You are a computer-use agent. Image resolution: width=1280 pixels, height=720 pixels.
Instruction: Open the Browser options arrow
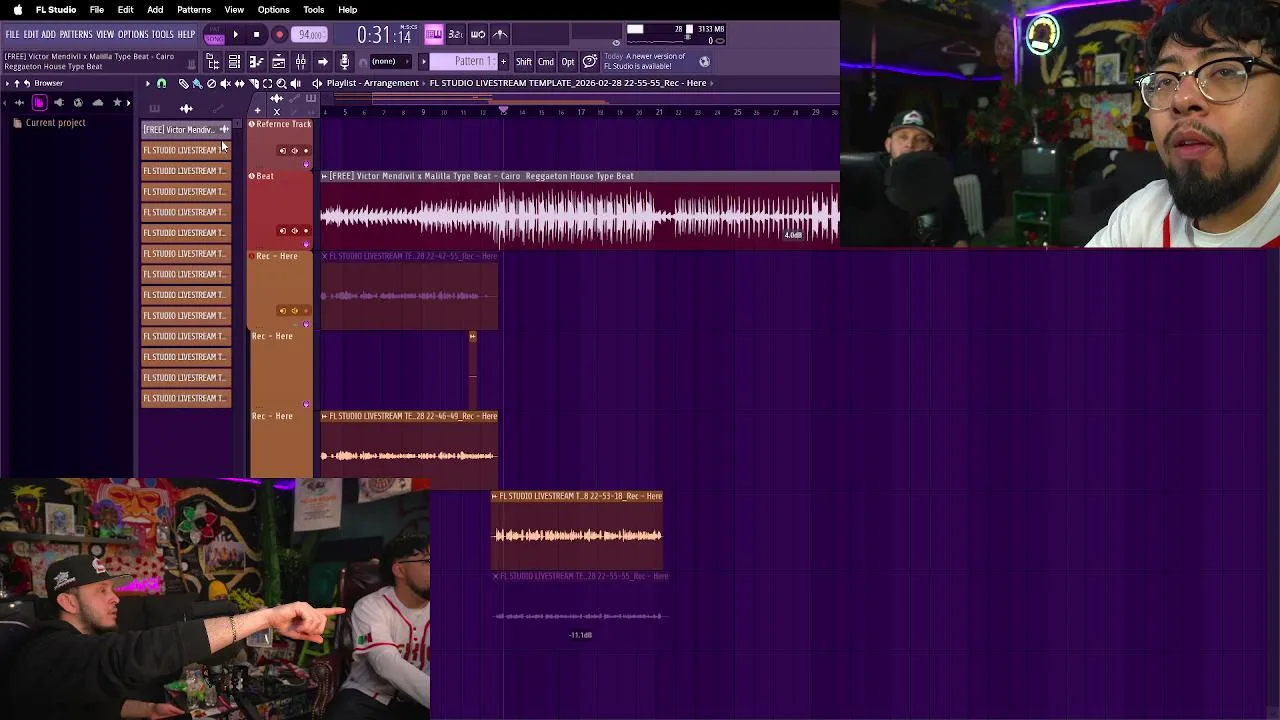[7, 83]
